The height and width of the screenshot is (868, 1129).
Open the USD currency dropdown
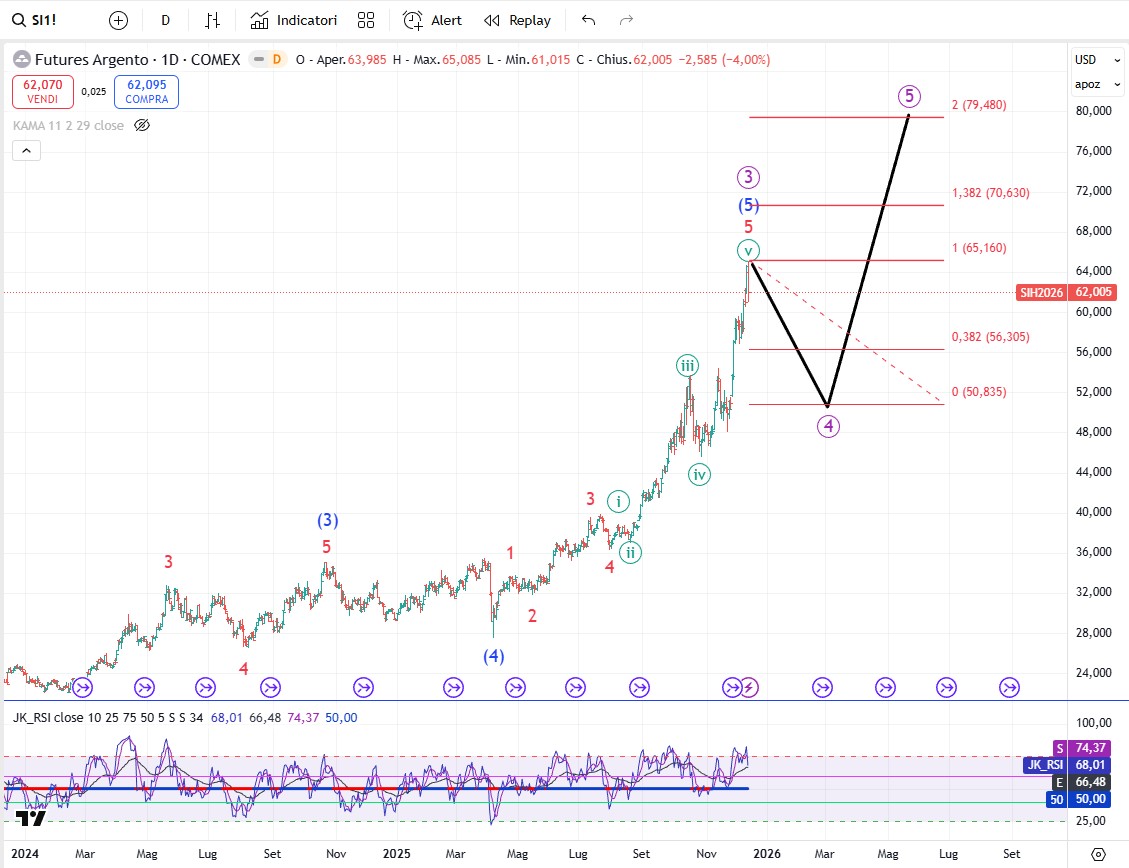pyautogui.click(x=1086, y=60)
